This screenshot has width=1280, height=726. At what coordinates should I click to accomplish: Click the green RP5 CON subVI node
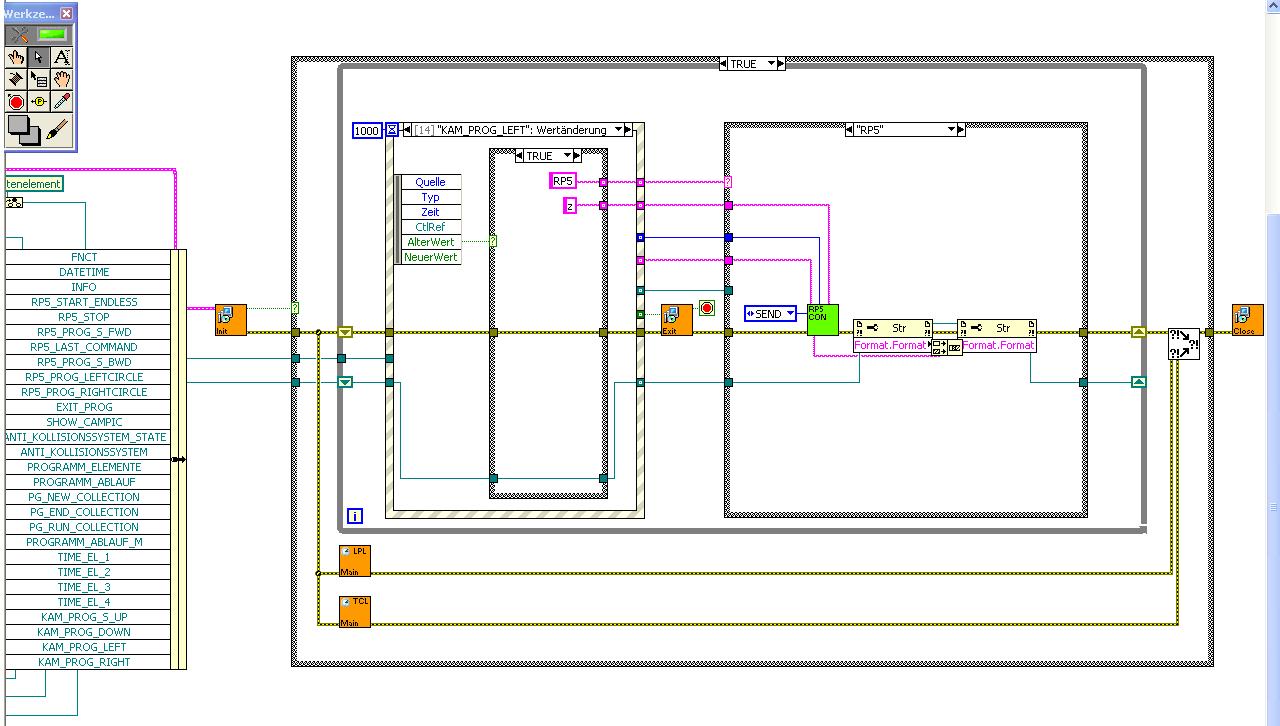[x=822, y=319]
